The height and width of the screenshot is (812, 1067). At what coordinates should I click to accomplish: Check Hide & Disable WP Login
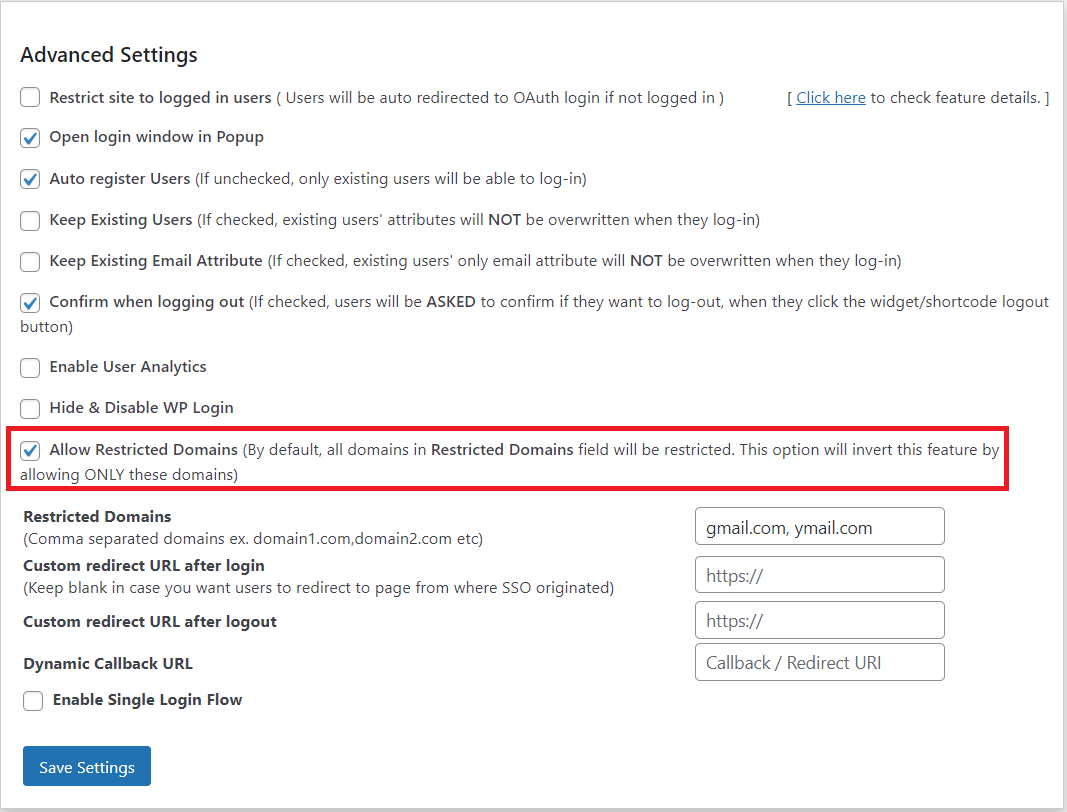[30, 408]
